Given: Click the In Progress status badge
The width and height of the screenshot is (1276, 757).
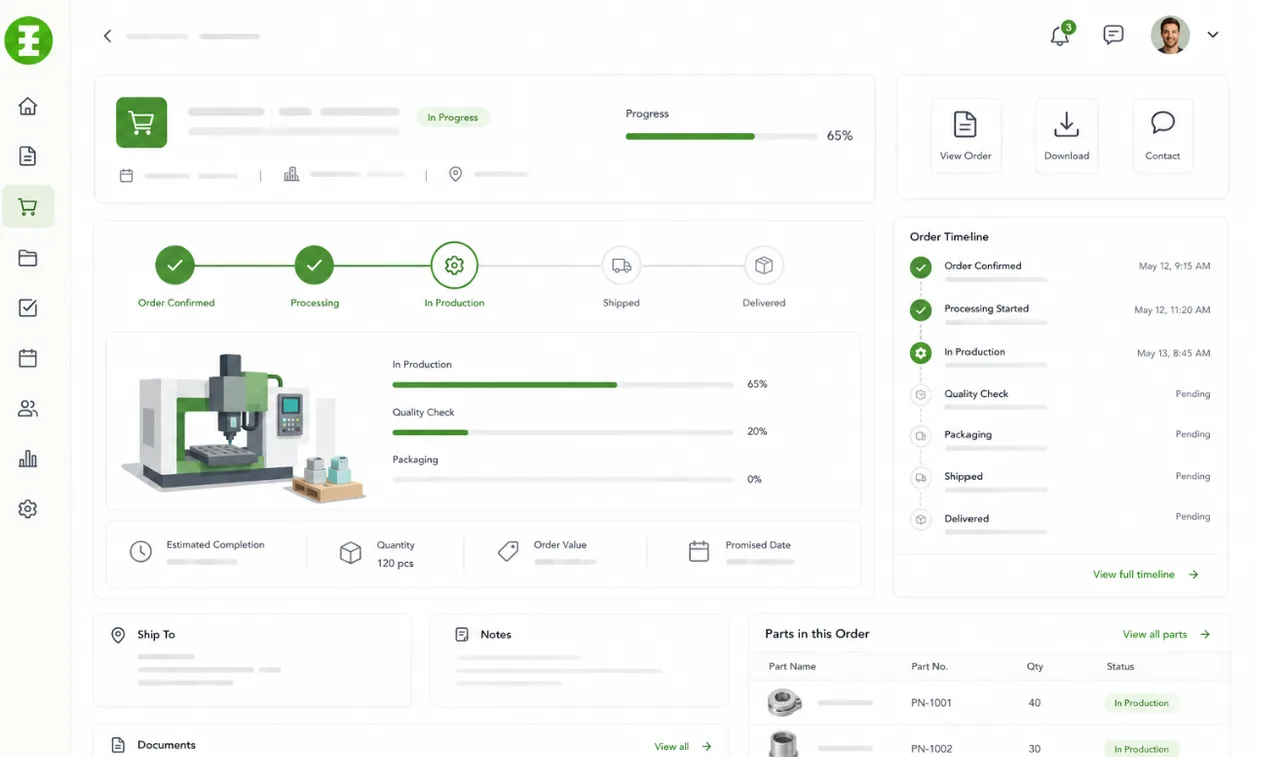Looking at the screenshot, I should tap(453, 117).
